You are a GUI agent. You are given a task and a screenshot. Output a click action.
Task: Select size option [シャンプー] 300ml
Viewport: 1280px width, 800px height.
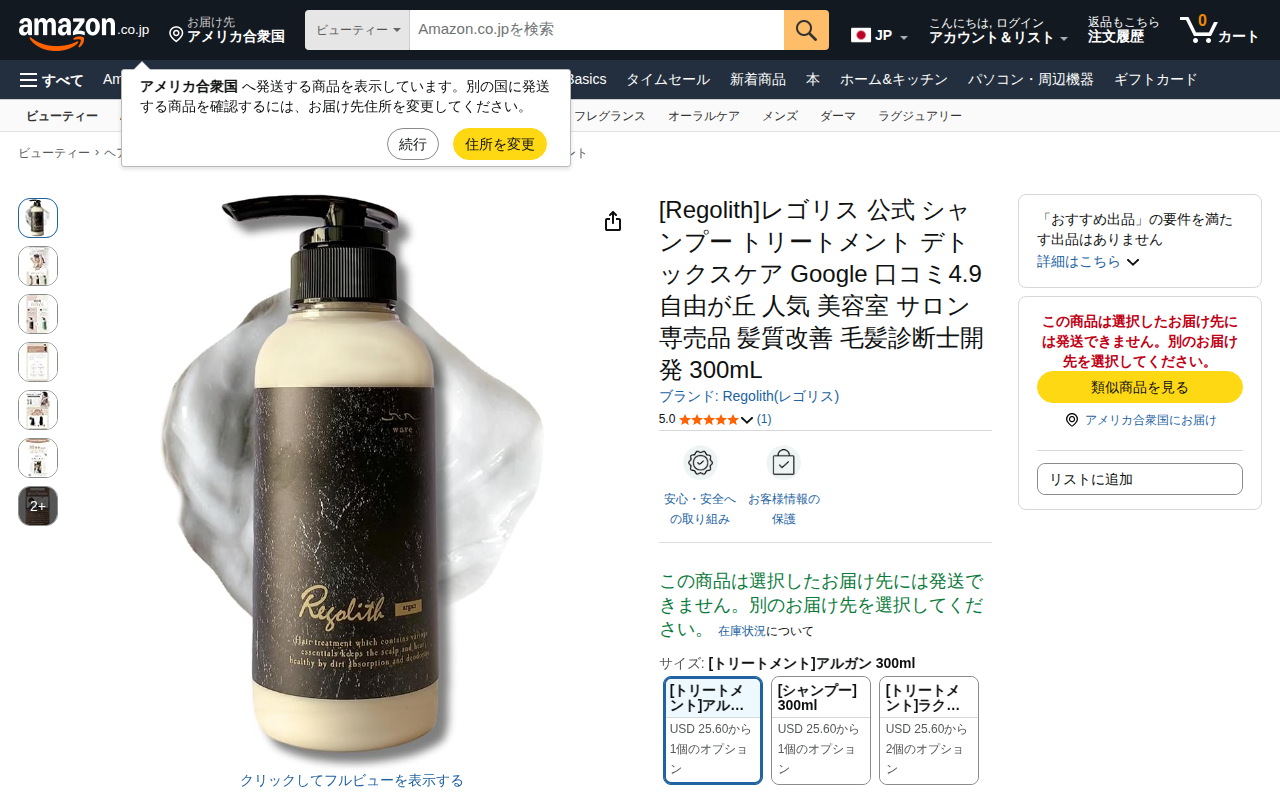pos(821,731)
